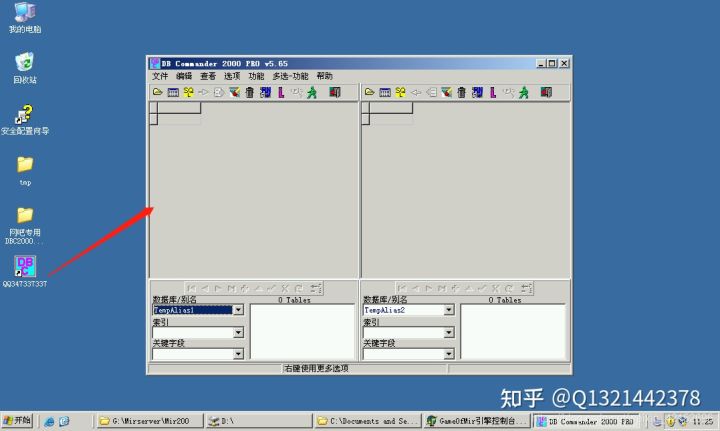The width and height of the screenshot is (720, 431).
Task: Click the trash can icon in left toolbar
Action: click(x=250, y=92)
